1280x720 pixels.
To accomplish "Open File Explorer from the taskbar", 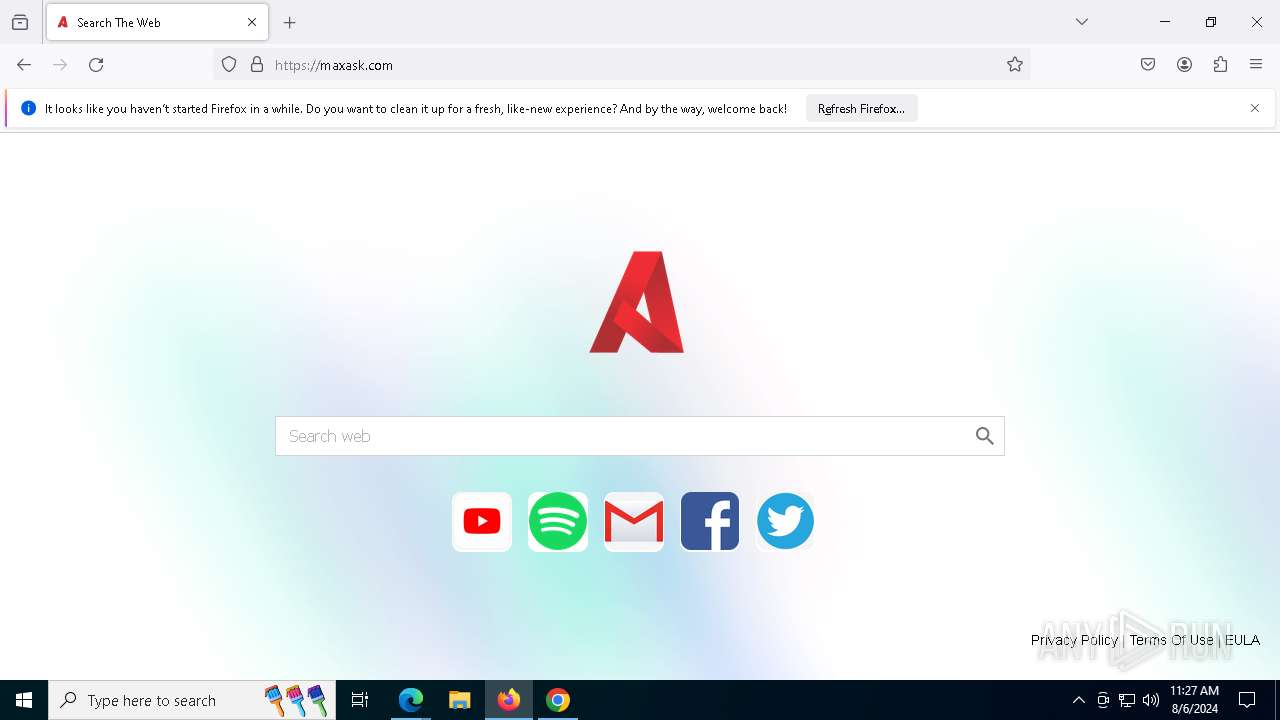I will (x=460, y=700).
